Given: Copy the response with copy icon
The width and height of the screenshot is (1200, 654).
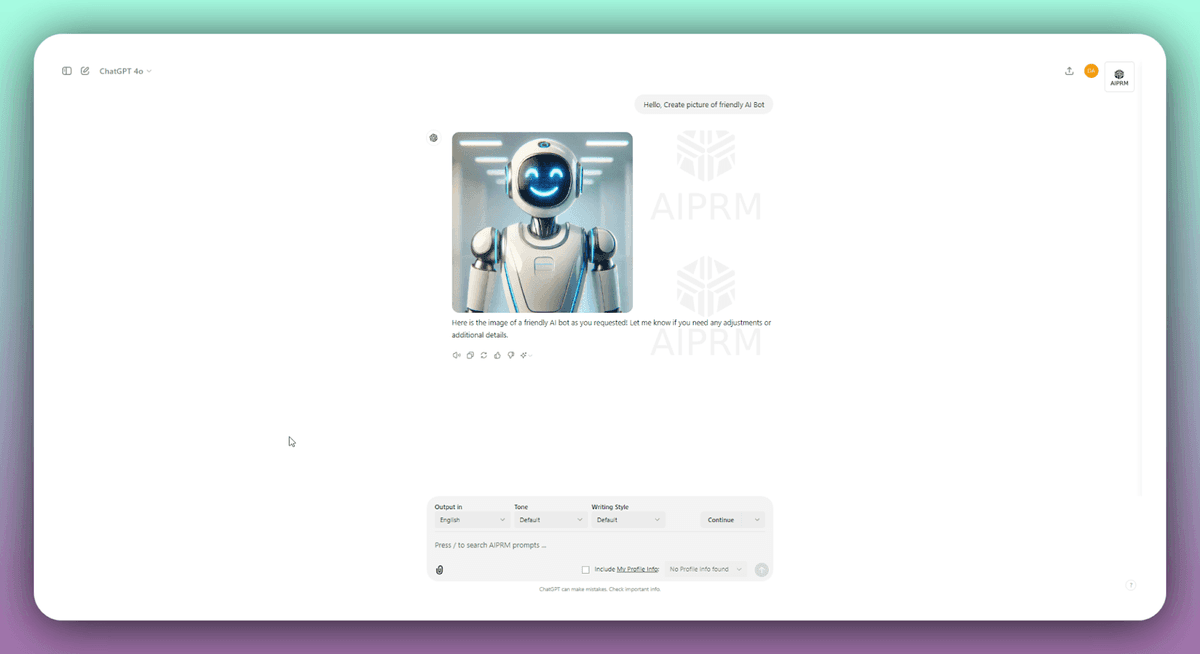Looking at the screenshot, I should (470, 355).
